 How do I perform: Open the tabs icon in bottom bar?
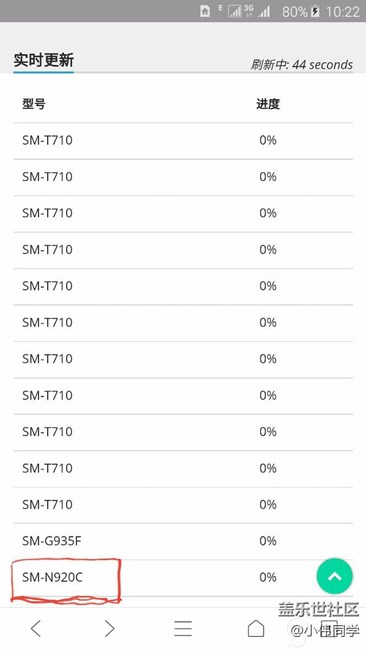[x=329, y=628]
